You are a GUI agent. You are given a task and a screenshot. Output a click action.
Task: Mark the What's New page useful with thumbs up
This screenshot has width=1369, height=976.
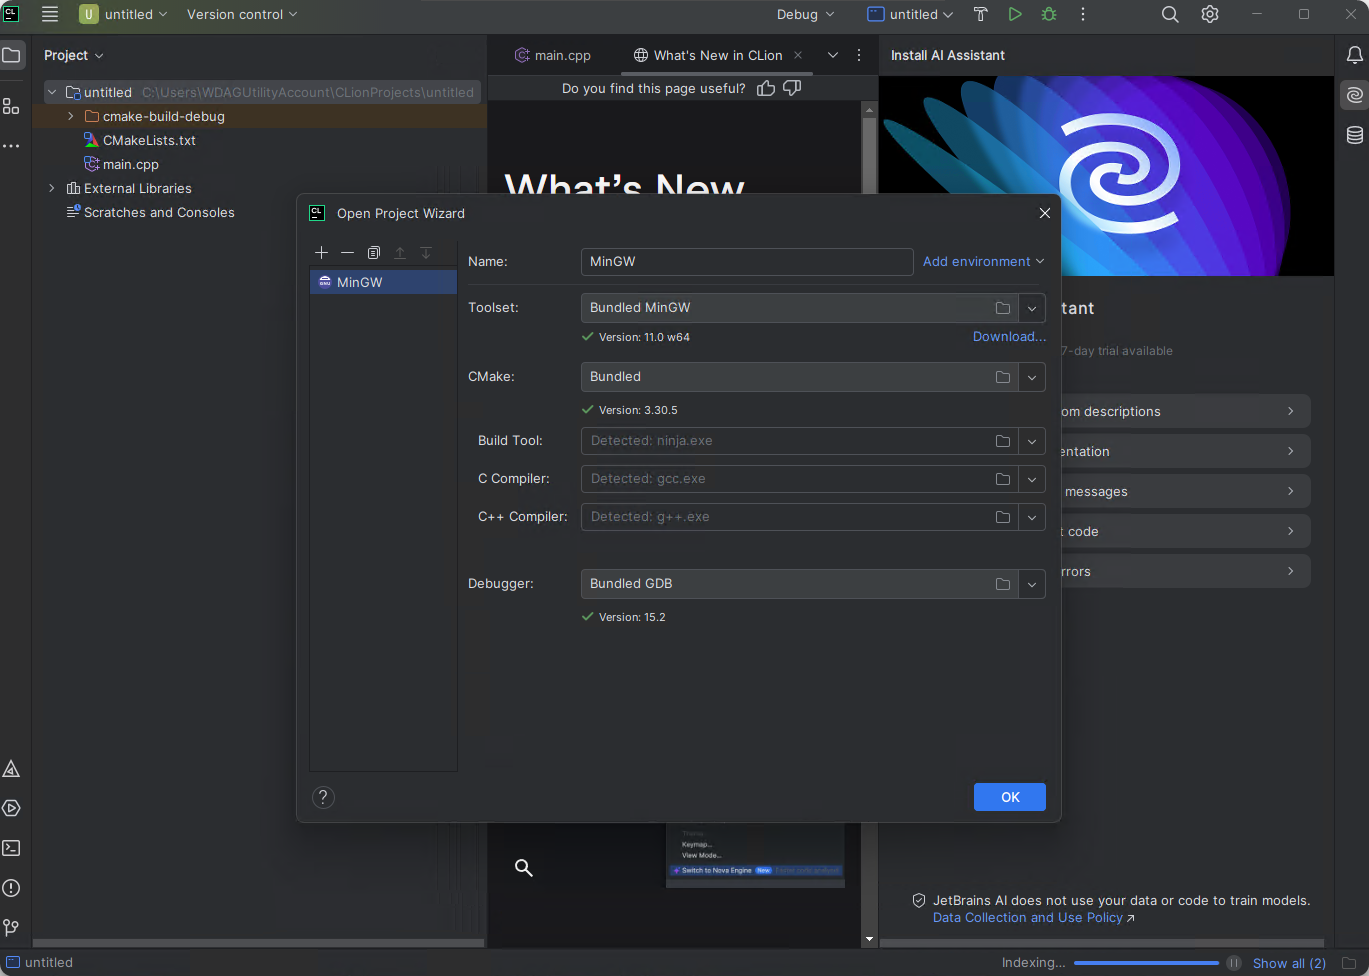pyautogui.click(x=765, y=88)
